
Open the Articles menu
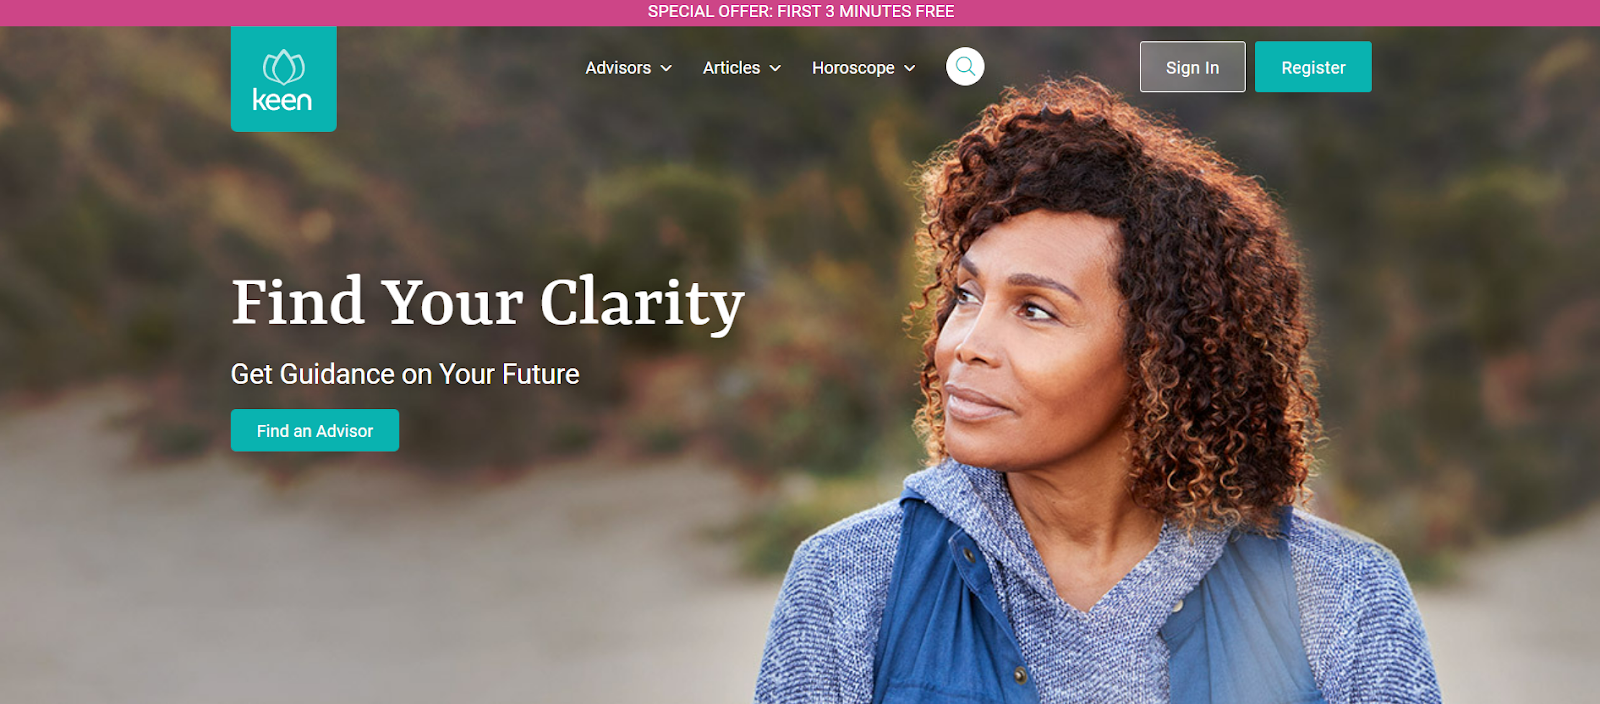[742, 68]
